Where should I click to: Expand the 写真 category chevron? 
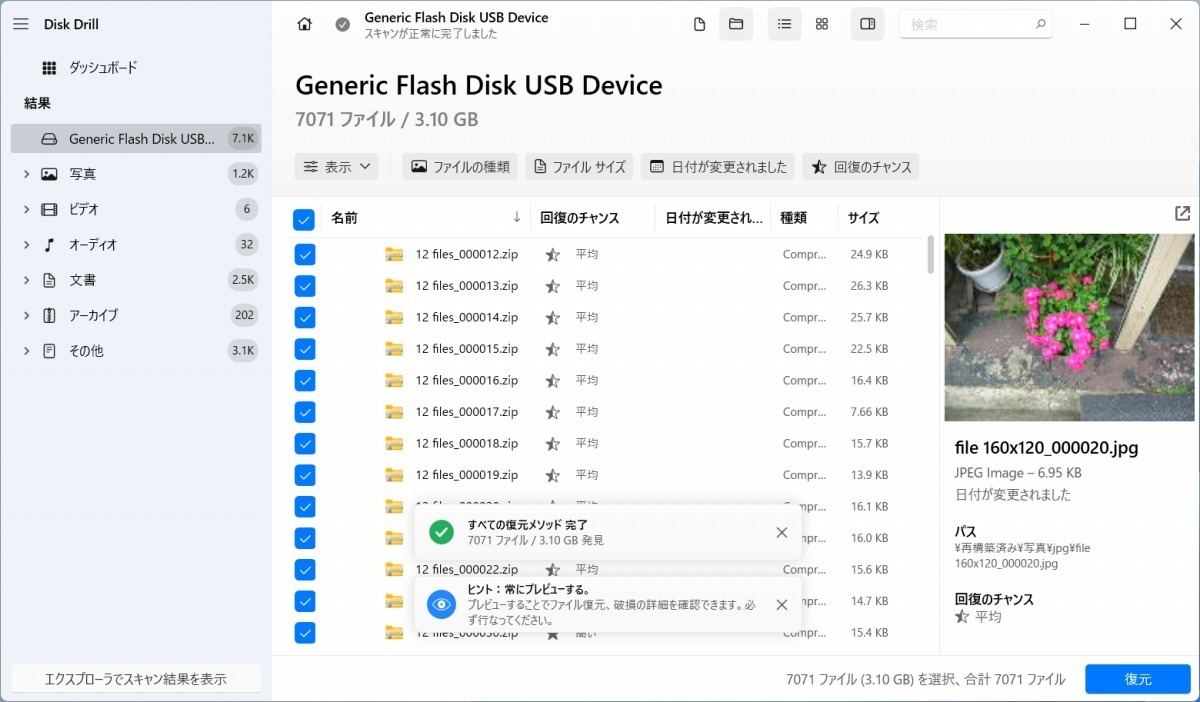click(x=26, y=174)
